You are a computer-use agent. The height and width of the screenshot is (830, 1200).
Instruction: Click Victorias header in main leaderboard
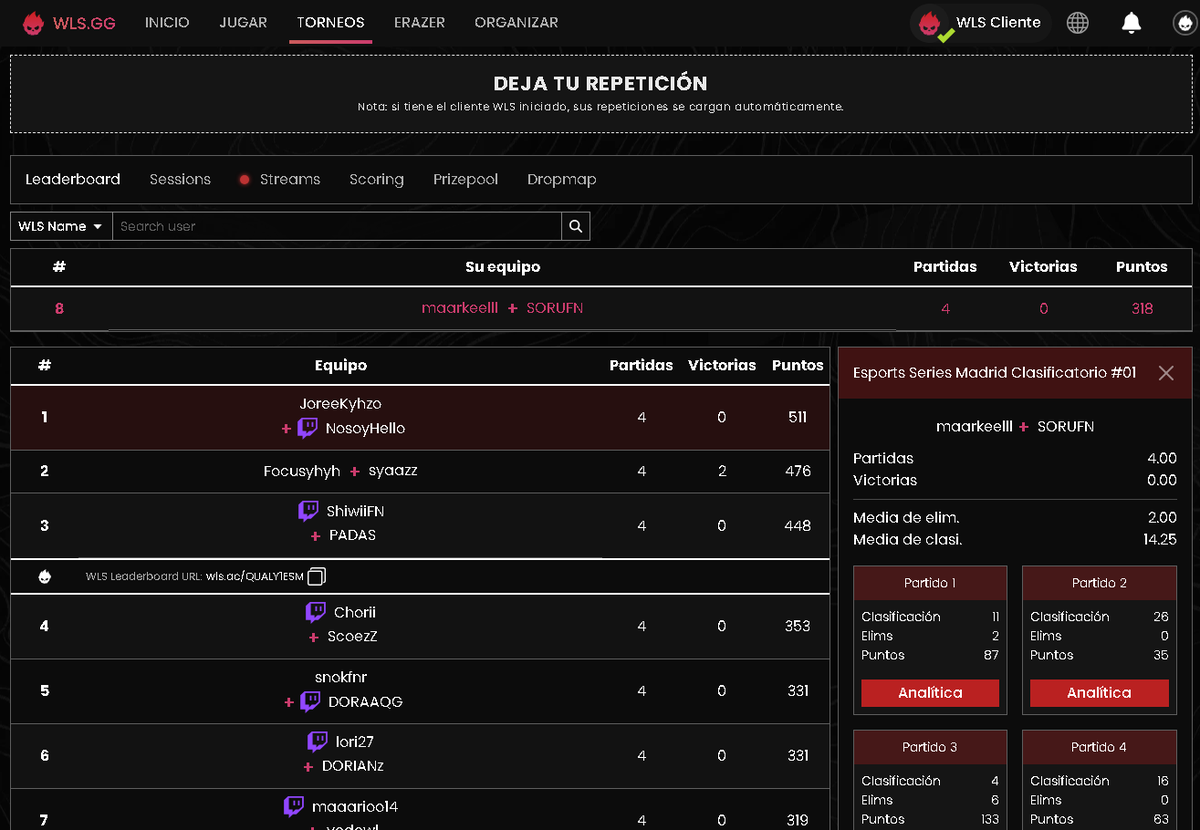[x=722, y=366]
